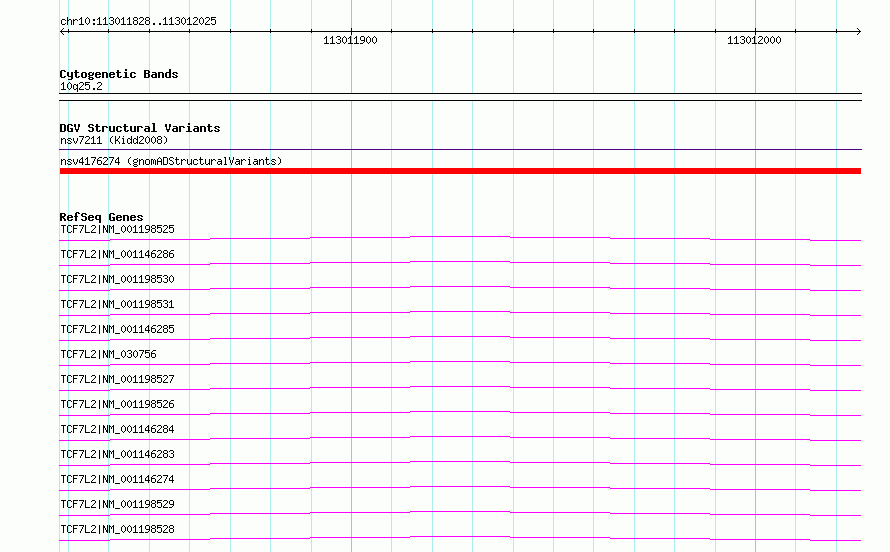
Task: Click the red nsv4176274 variant bar
Action: tap(460, 171)
